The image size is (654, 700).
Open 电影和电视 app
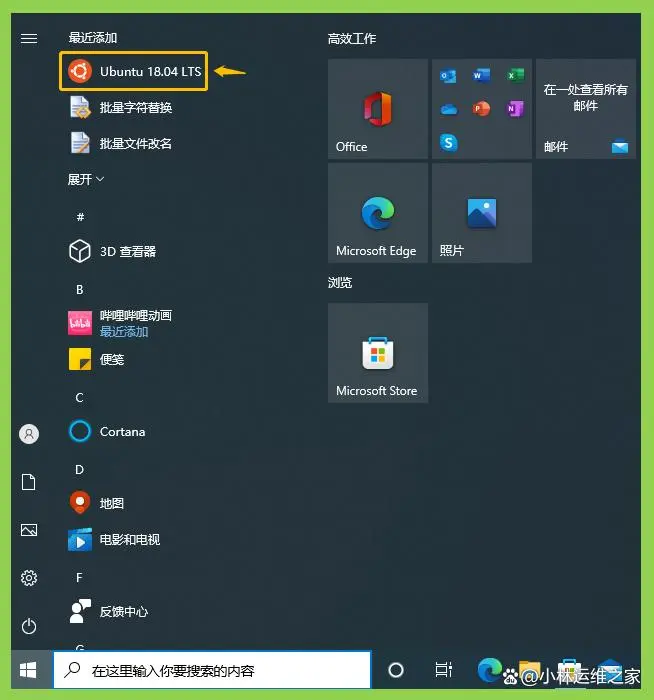pyautogui.click(x=114, y=539)
